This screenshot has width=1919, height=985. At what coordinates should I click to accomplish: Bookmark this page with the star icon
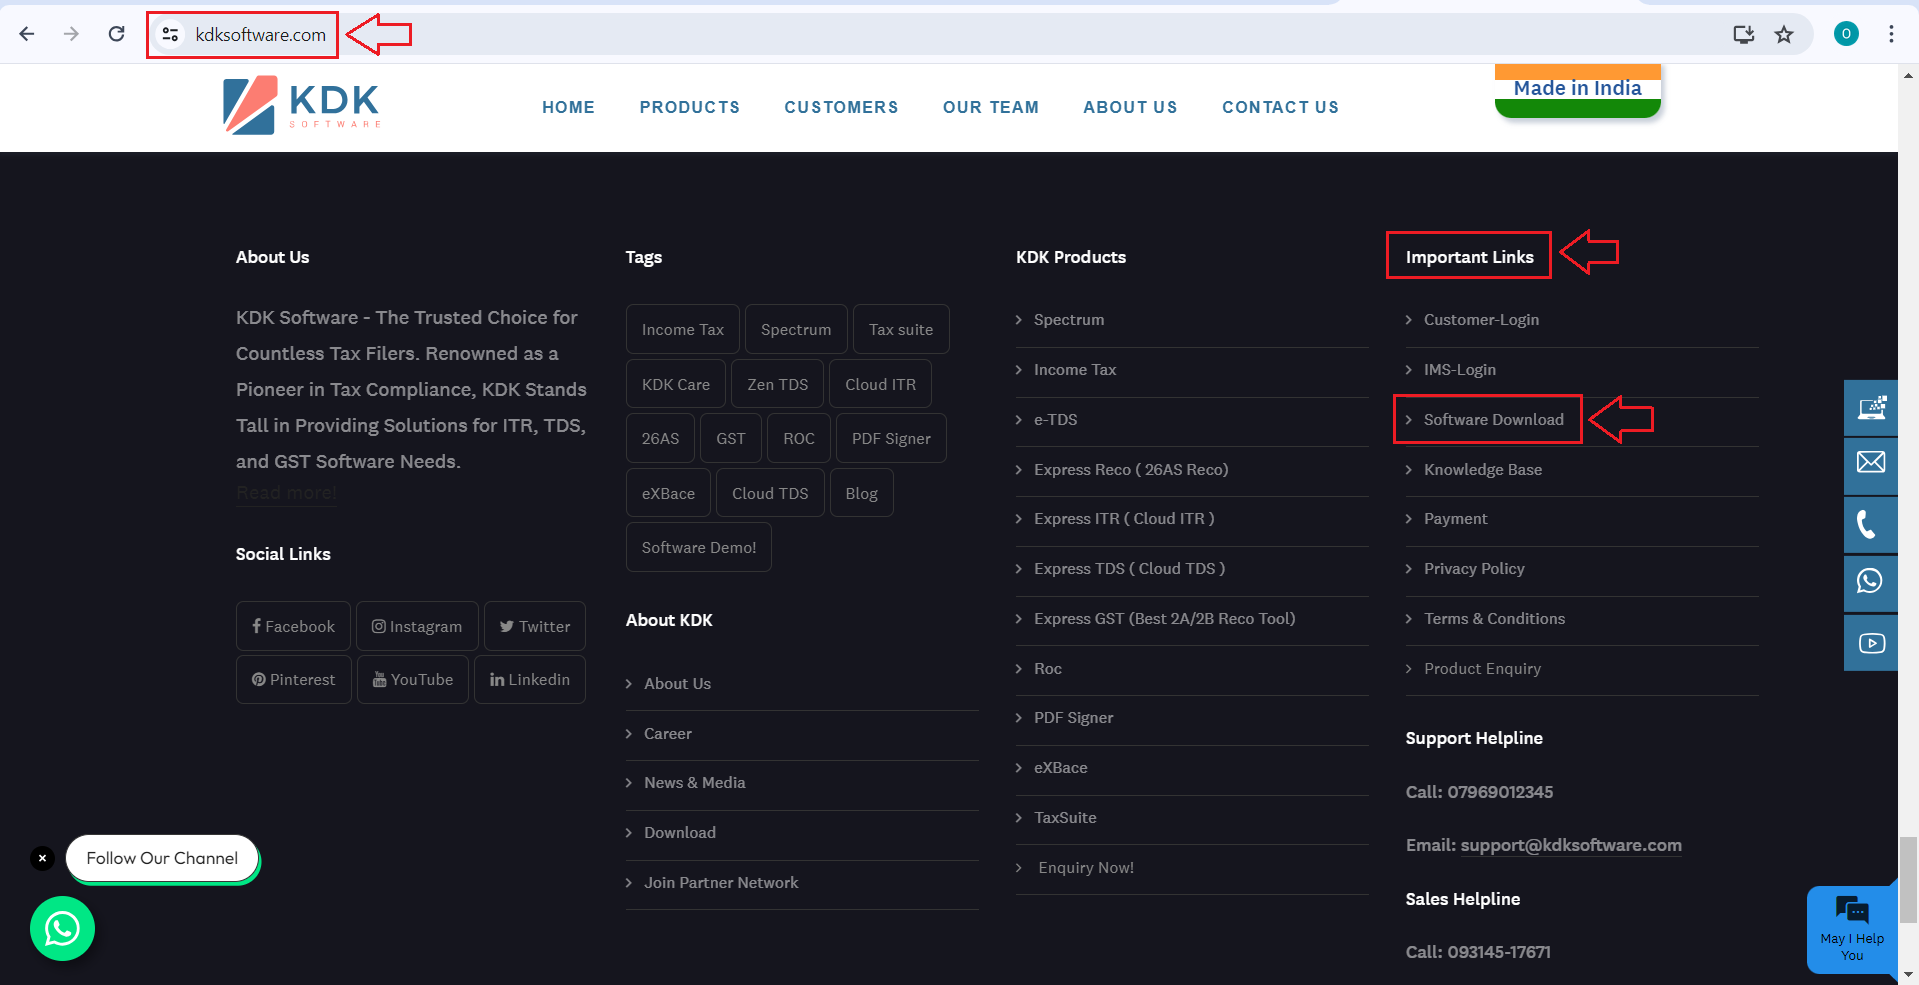[x=1784, y=35]
